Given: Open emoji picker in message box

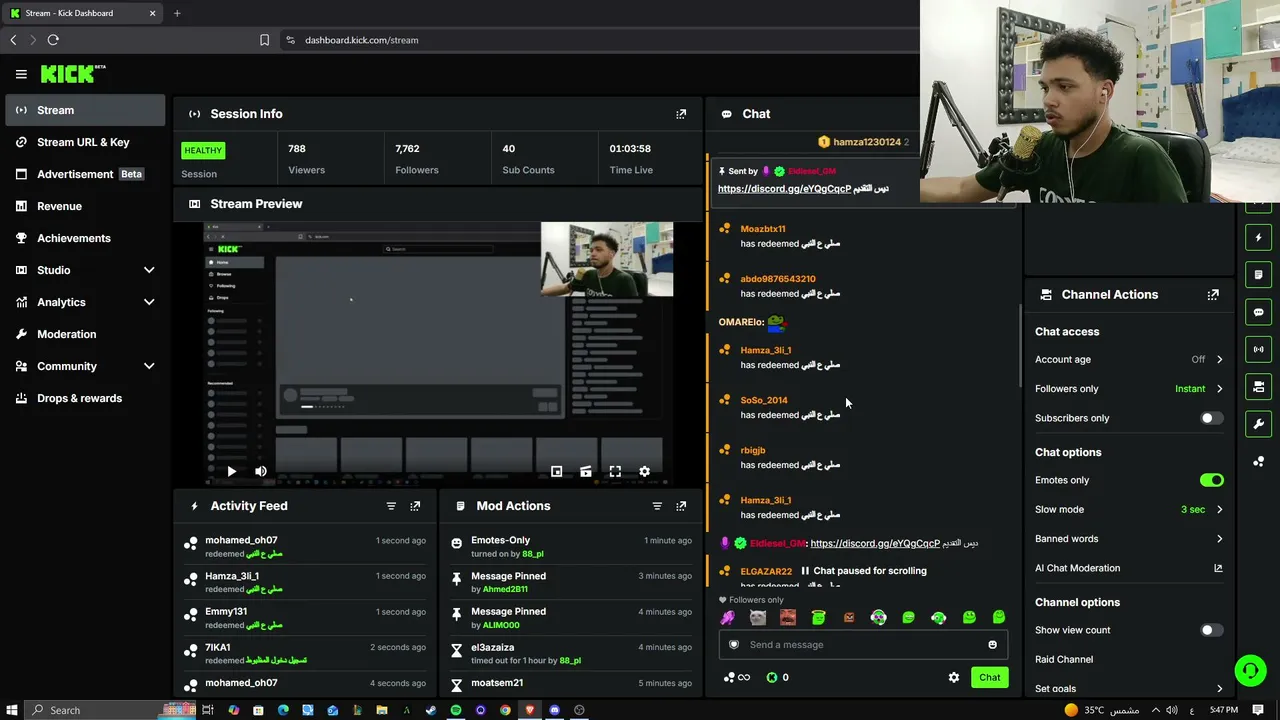Looking at the screenshot, I should coord(993,645).
